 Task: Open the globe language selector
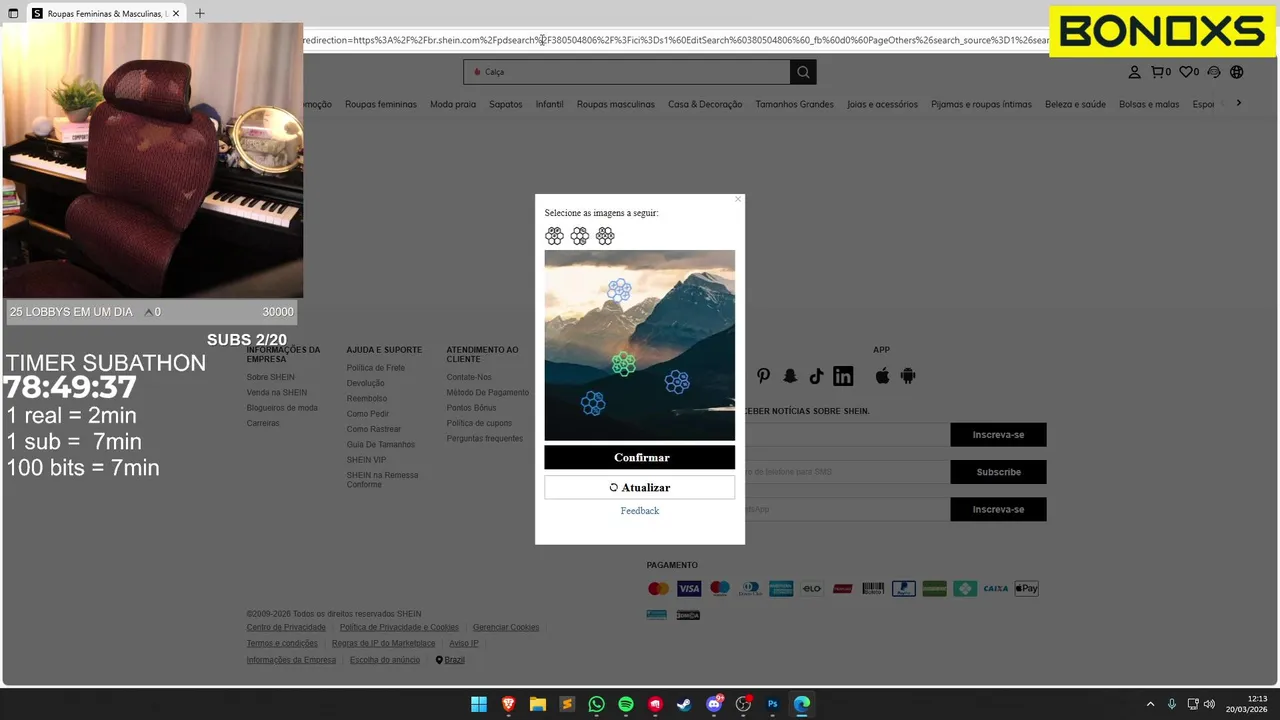[1237, 72]
